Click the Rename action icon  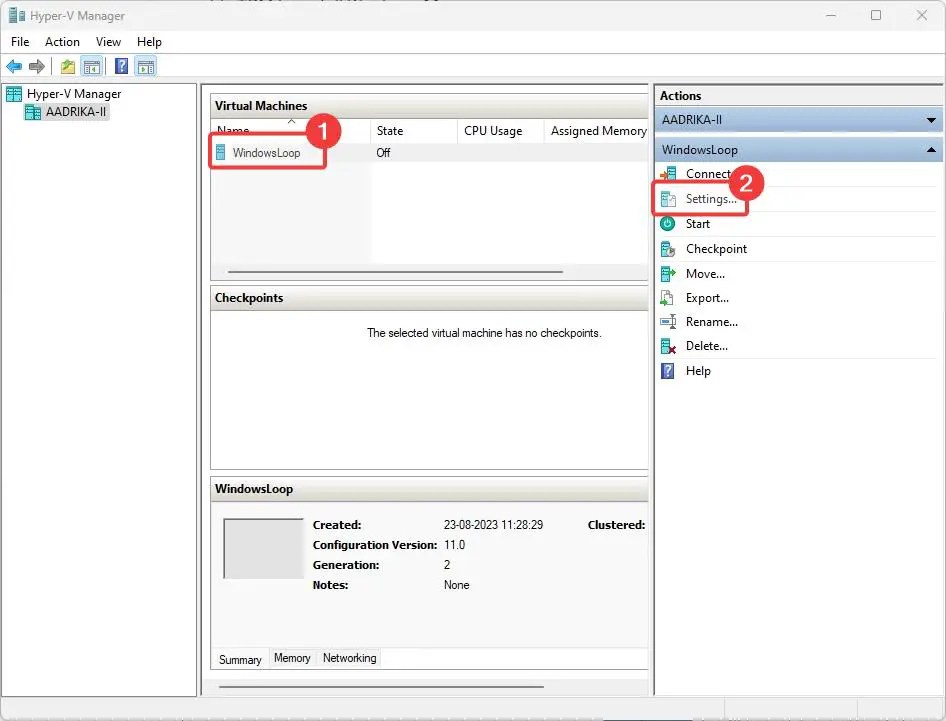pyautogui.click(x=668, y=322)
